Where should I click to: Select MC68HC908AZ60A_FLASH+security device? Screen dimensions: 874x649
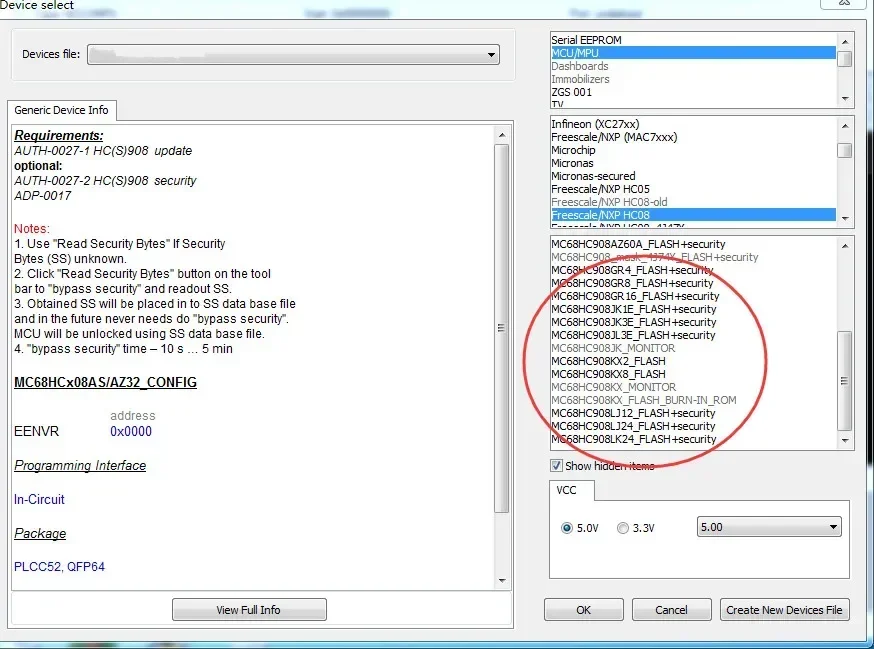pyautogui.click(x=693, y=244)
